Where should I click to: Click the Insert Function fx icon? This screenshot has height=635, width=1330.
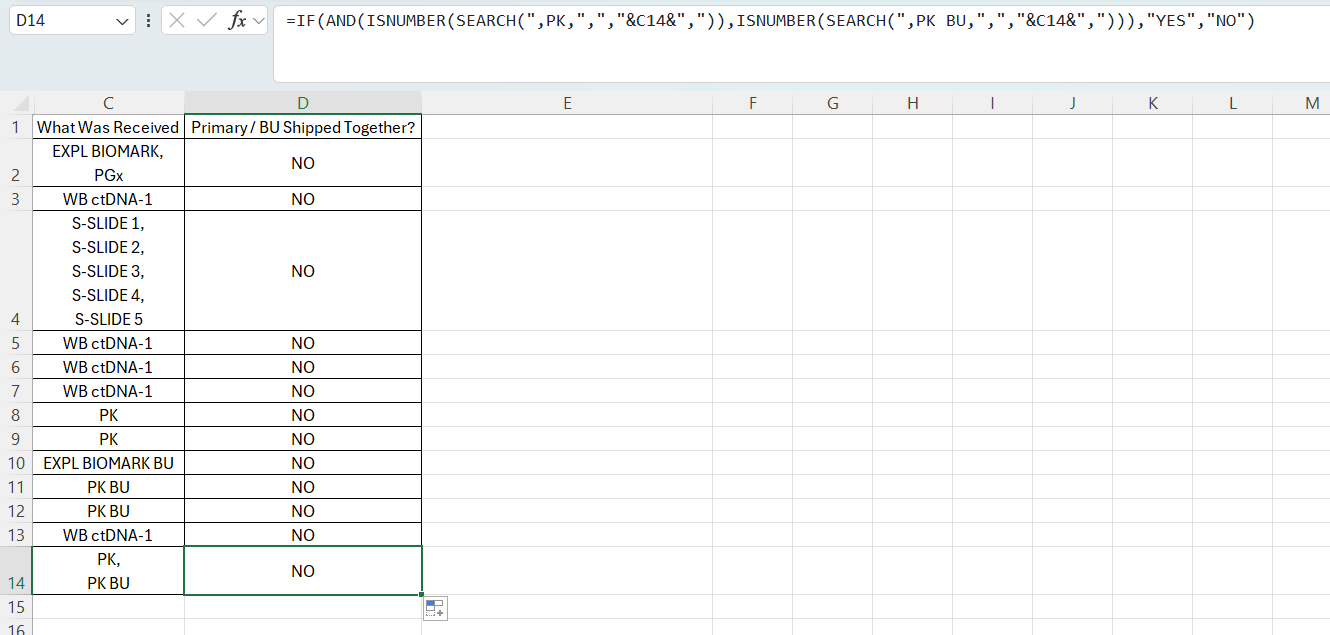[x=237, y=21]
